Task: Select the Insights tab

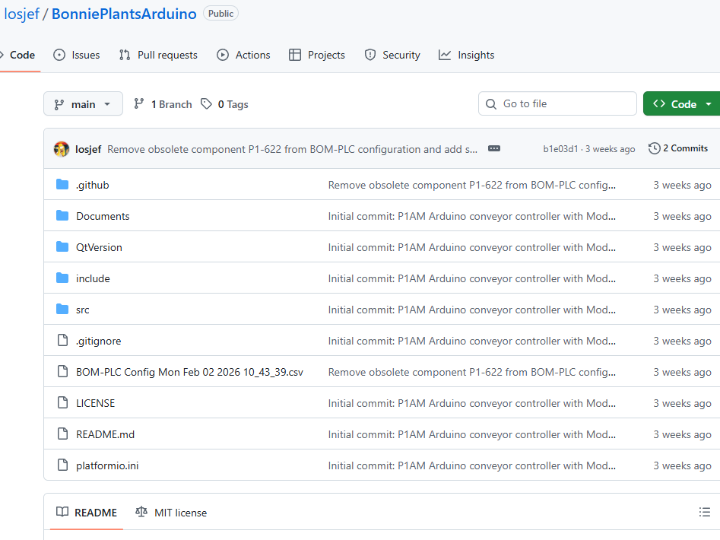Action: click(x=466, y=55)
